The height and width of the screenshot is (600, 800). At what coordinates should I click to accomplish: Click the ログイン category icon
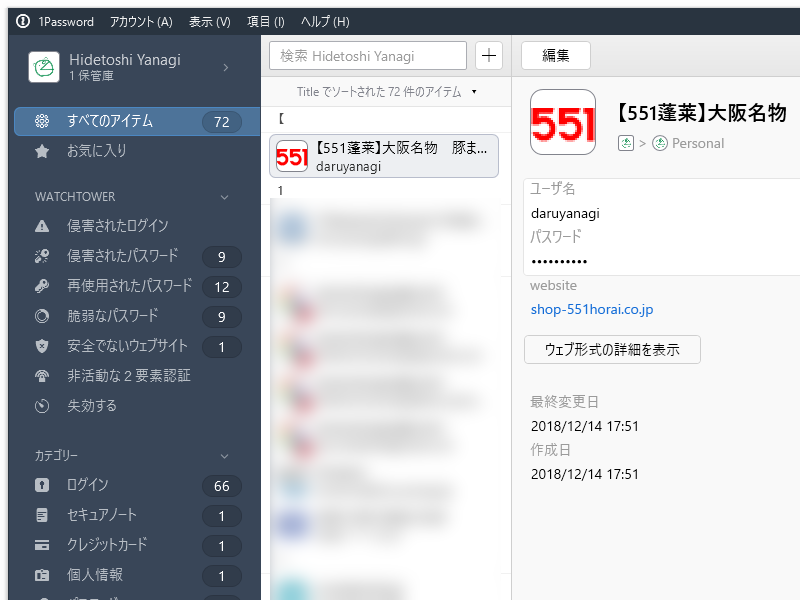point(42,485)
